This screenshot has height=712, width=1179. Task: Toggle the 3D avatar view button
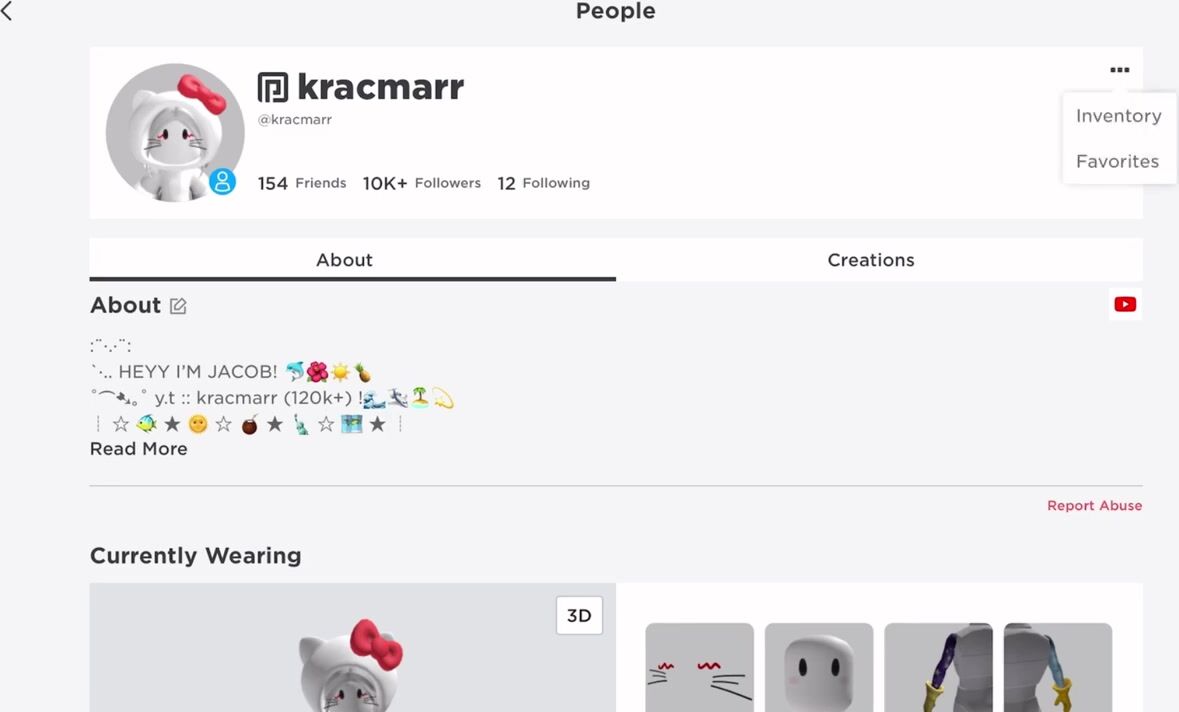[x=579, y=616]
